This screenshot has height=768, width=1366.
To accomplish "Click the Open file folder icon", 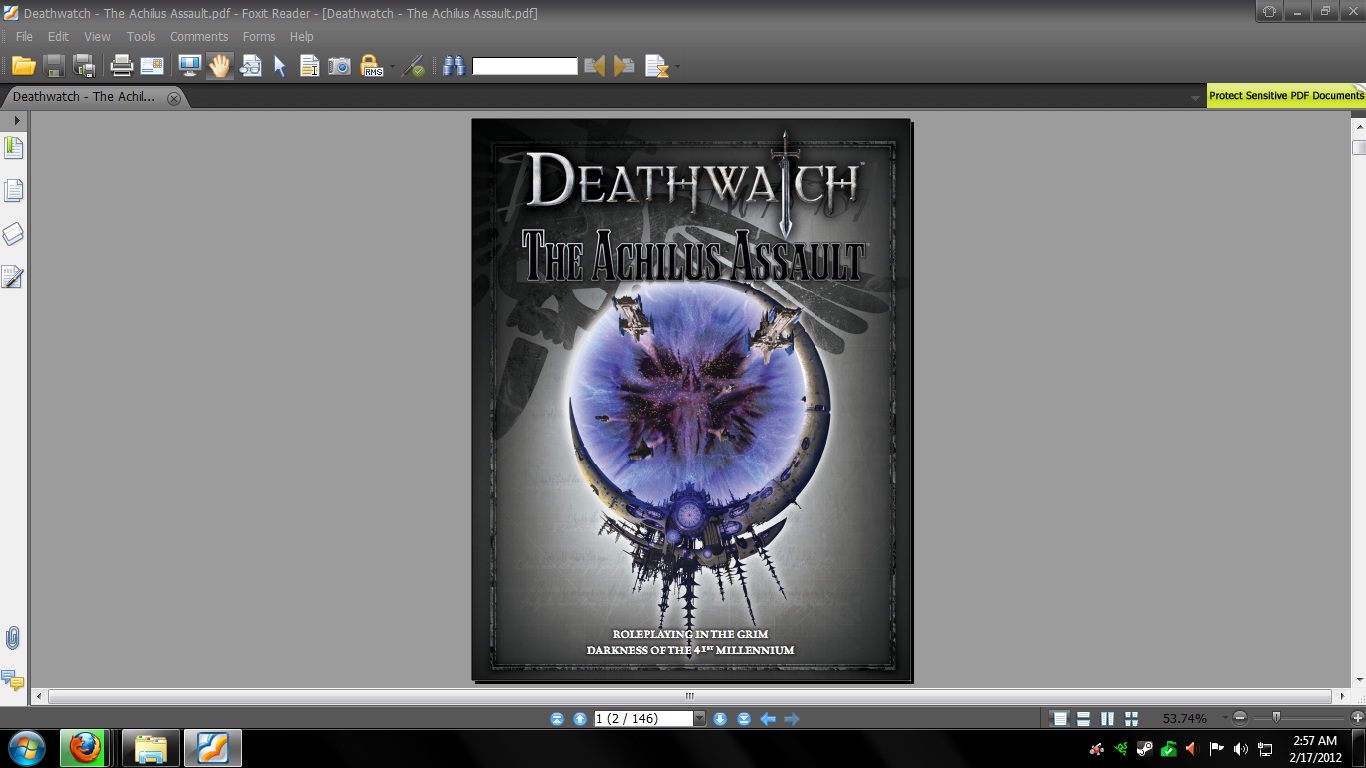I will [x=24, y=66].
